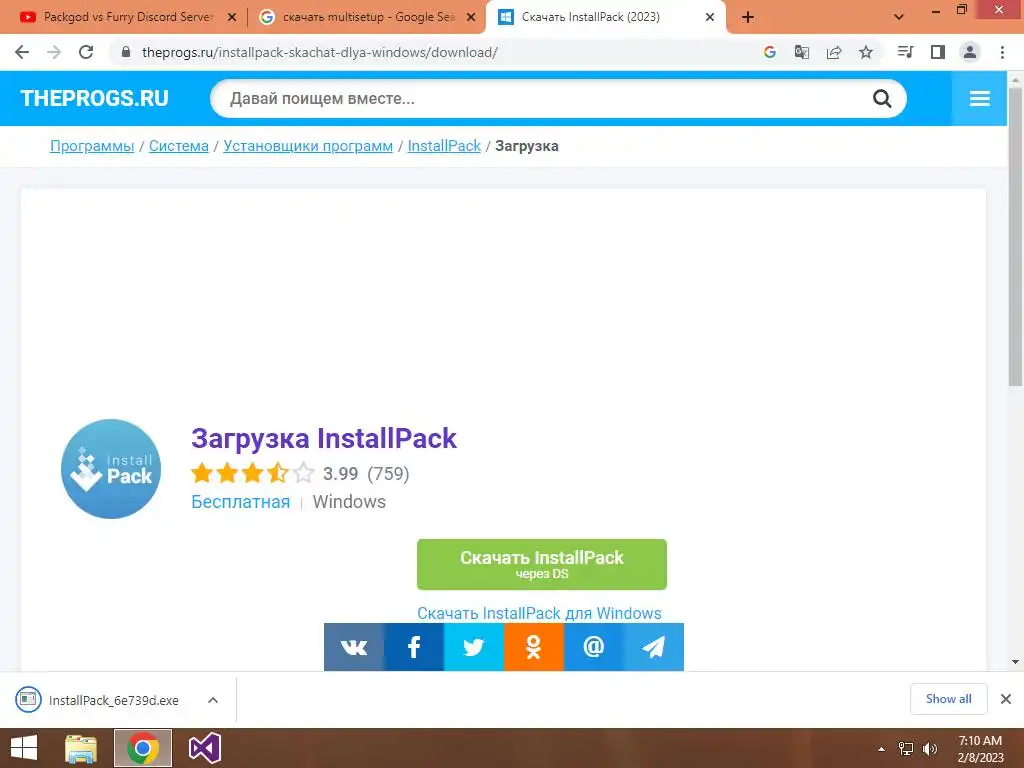Click Chrome icon in taskbar
The width and height of the screenshot is (1024, 768).
click(x=143, y=748)
